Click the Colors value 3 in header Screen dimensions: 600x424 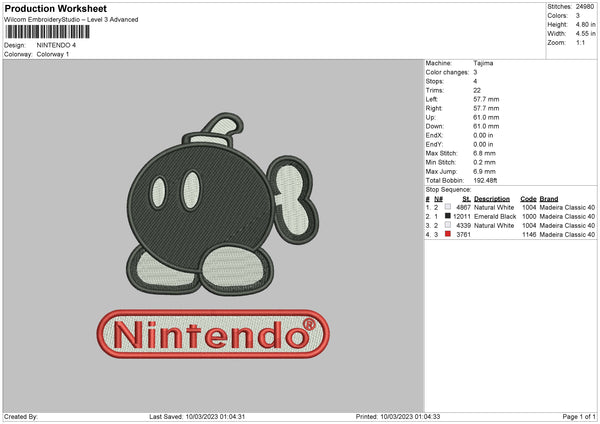coord(577,16)
